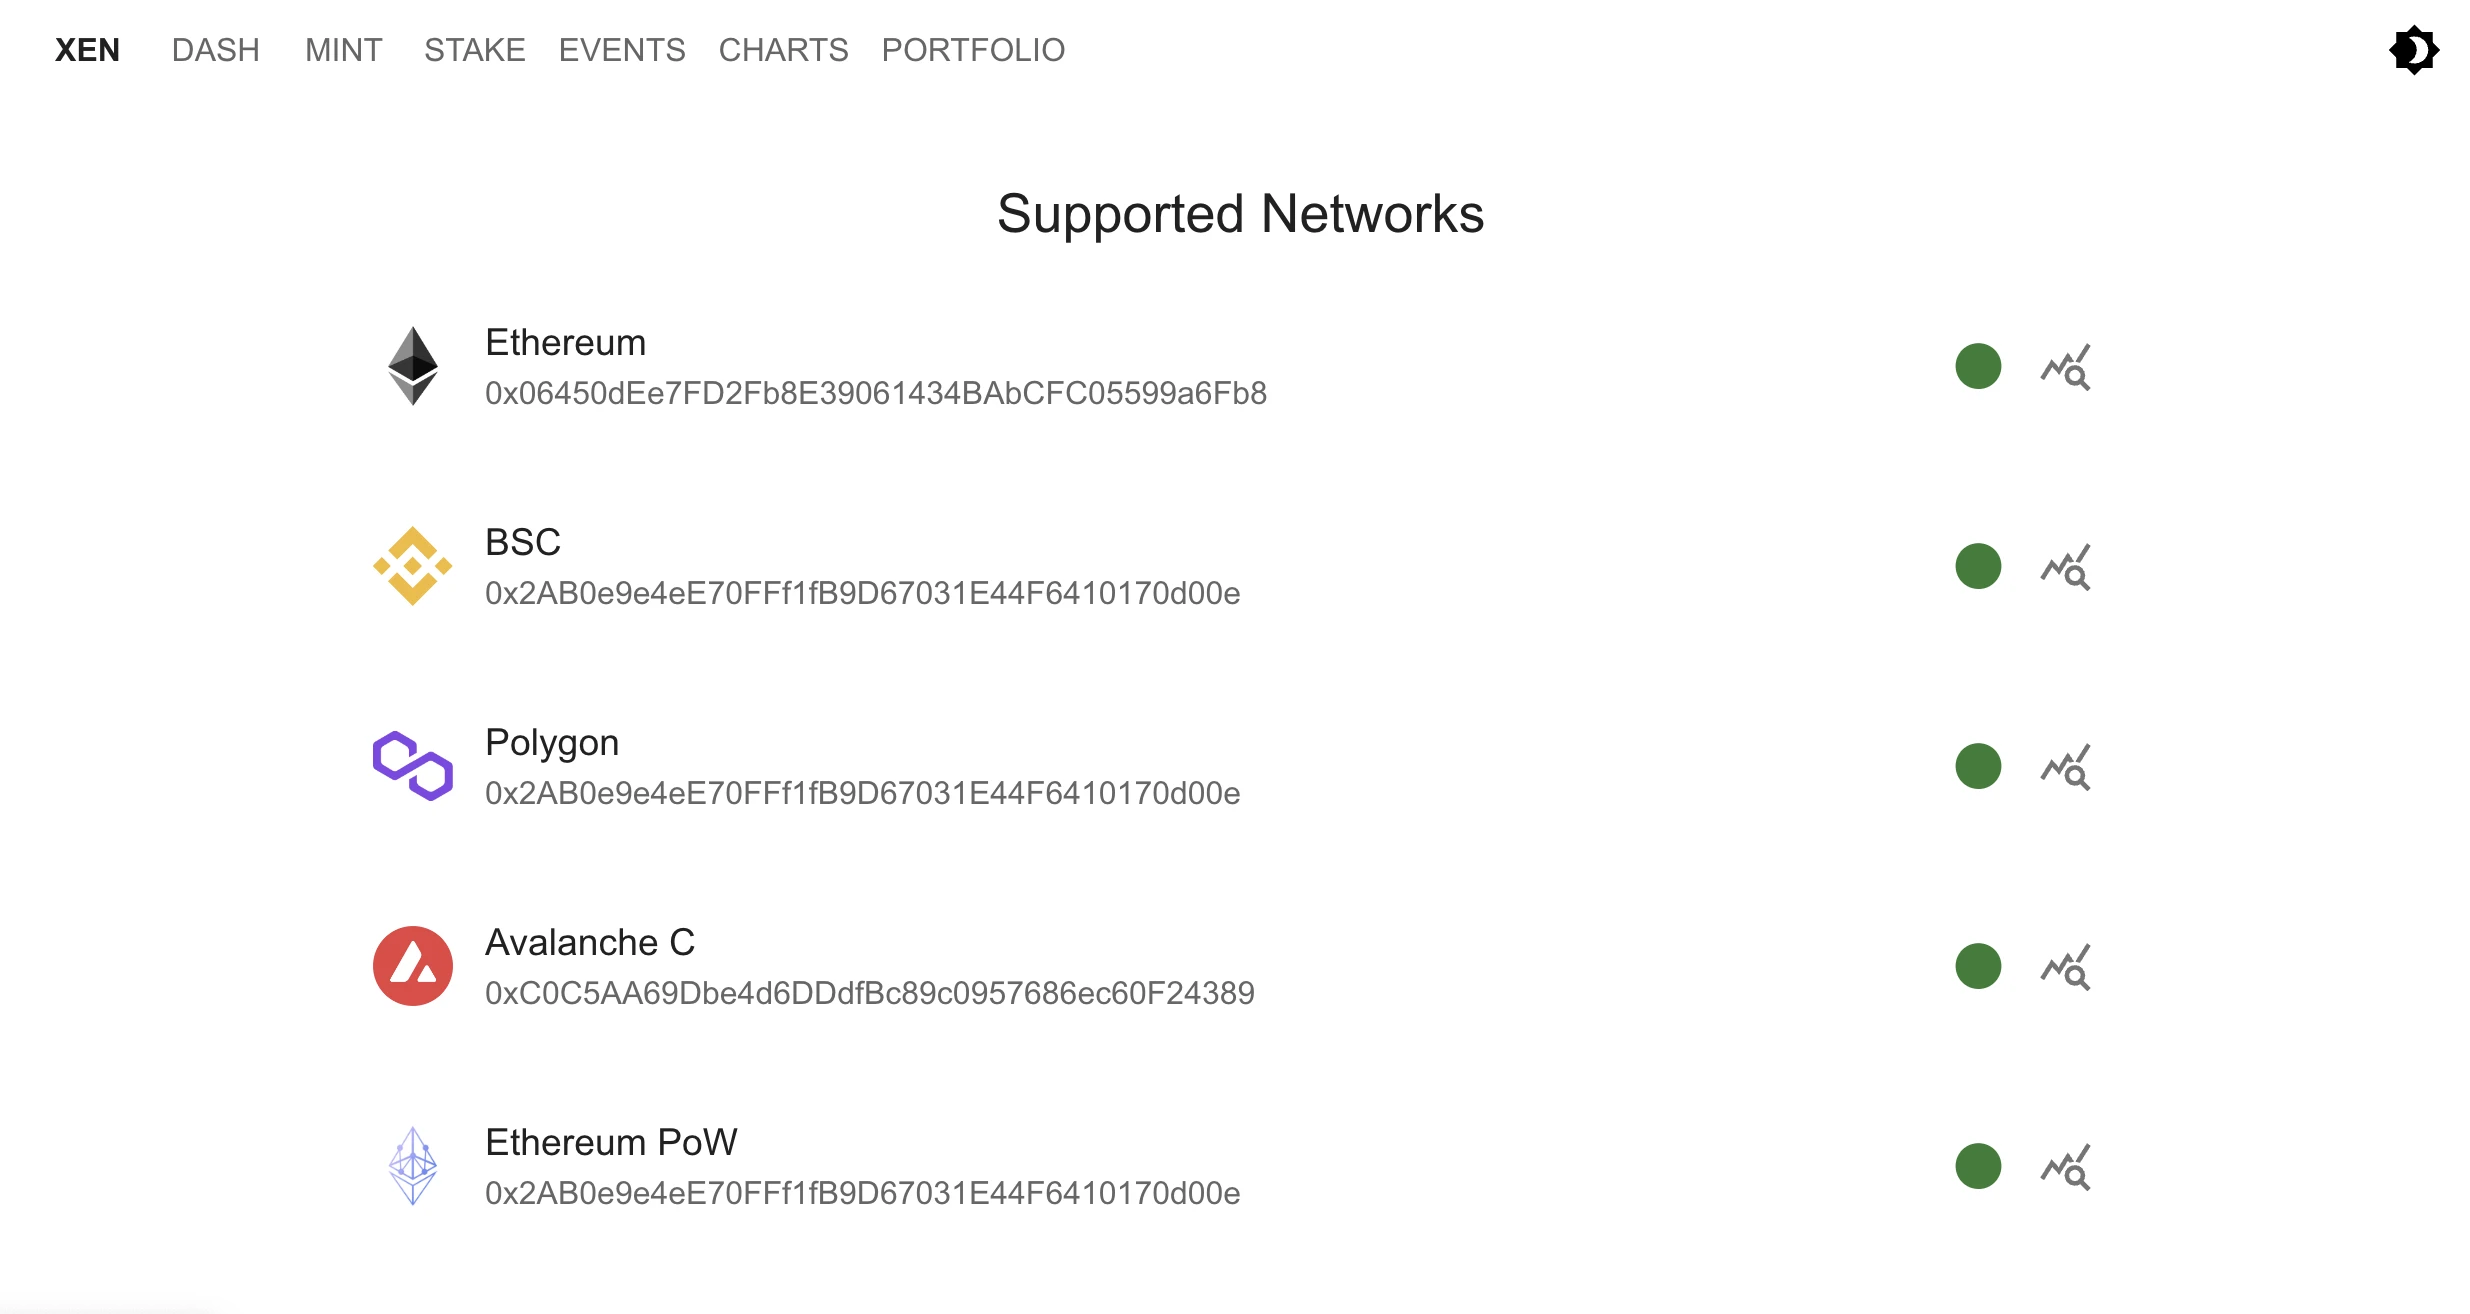
Task: Select the Avalanche C contract address
Action: coord(869,993)
